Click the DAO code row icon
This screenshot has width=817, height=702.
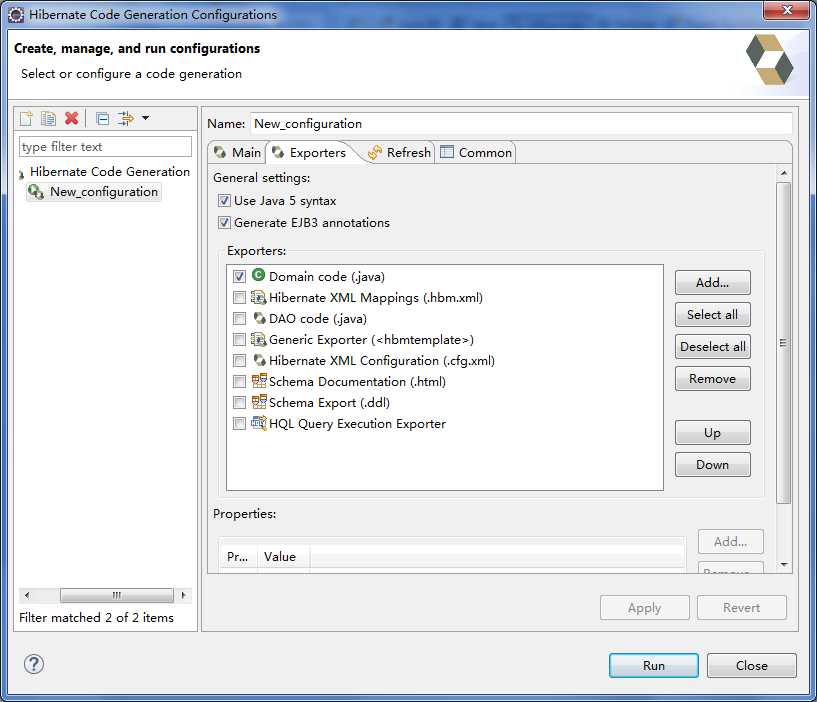(259, 318)
